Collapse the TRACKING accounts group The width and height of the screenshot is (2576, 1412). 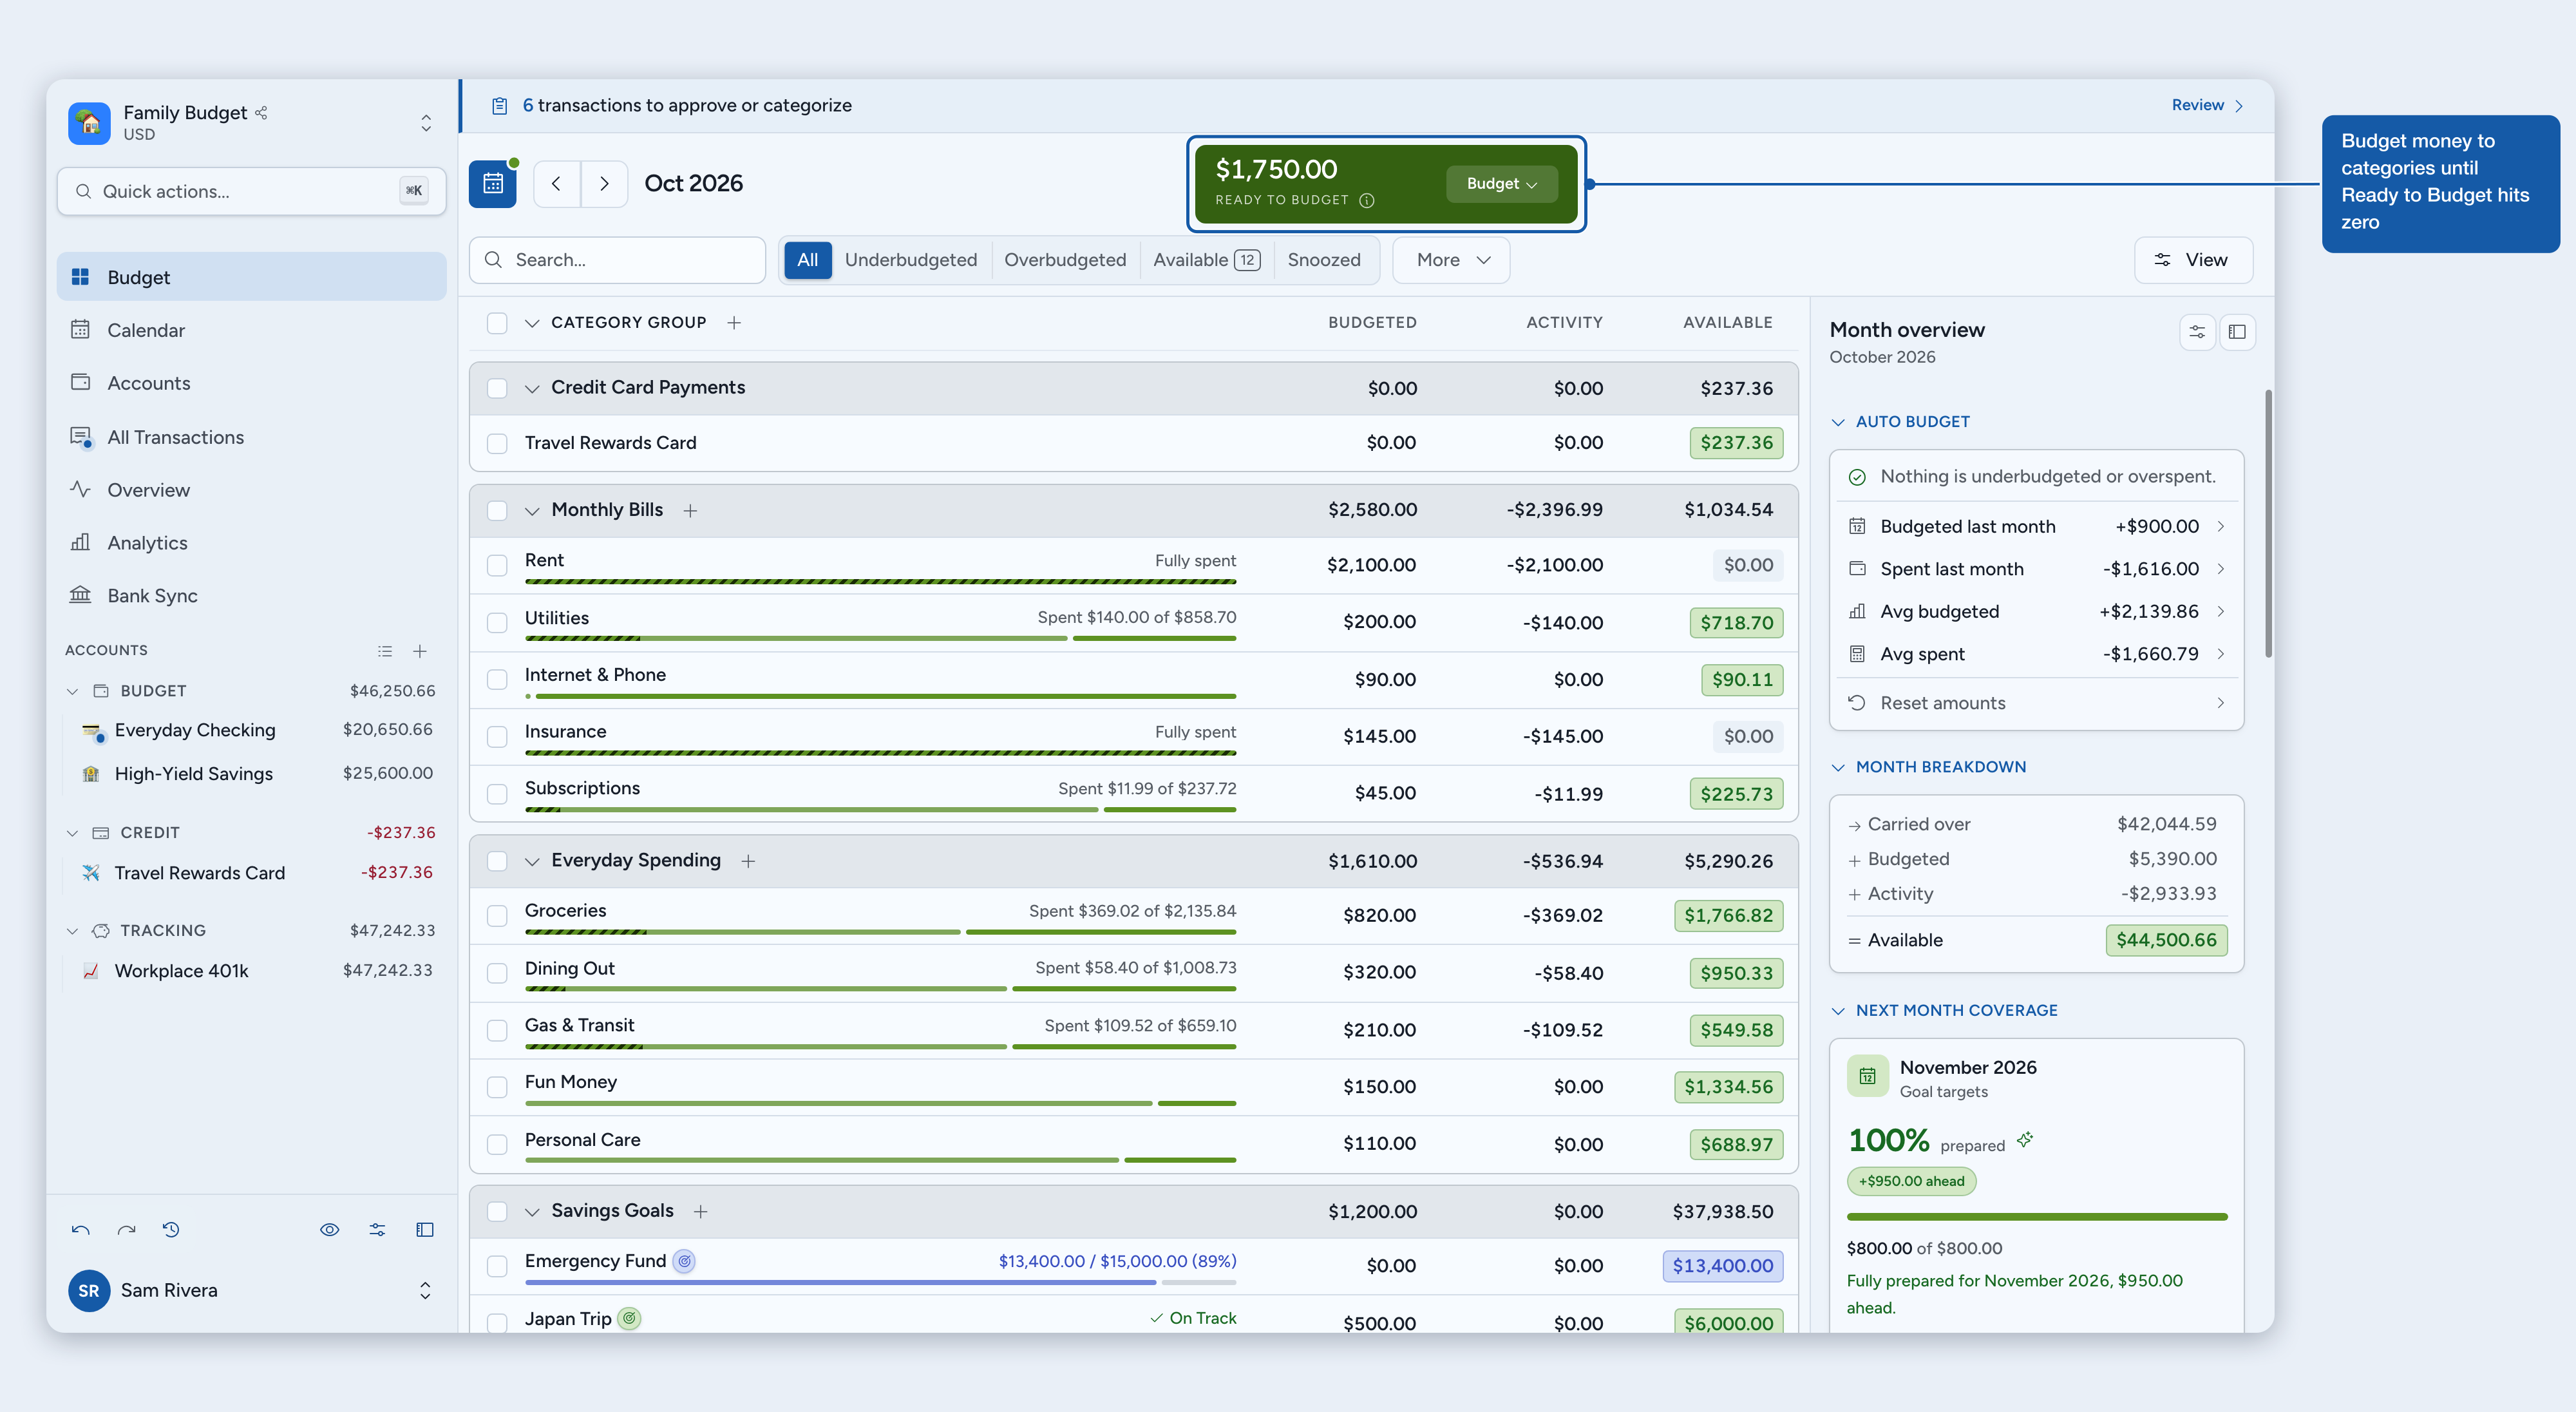click(72, 930)
